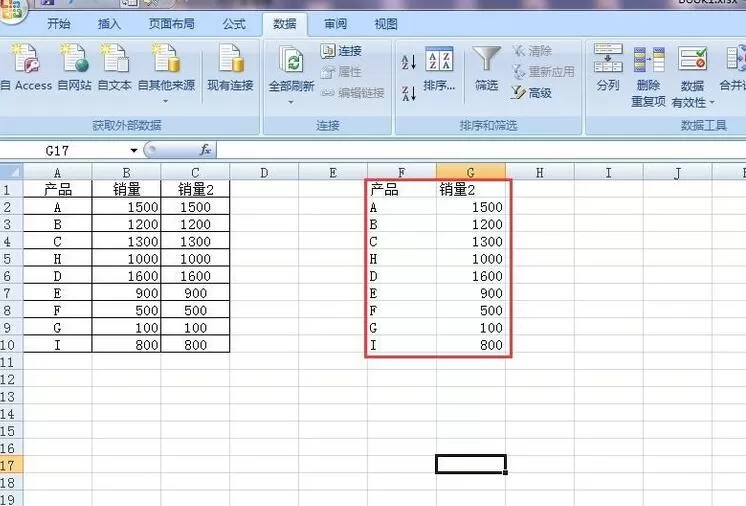The image size is (746, 506).
Task: Expand the 数据有效性 dropdown arrow
Action: [712, 102]
